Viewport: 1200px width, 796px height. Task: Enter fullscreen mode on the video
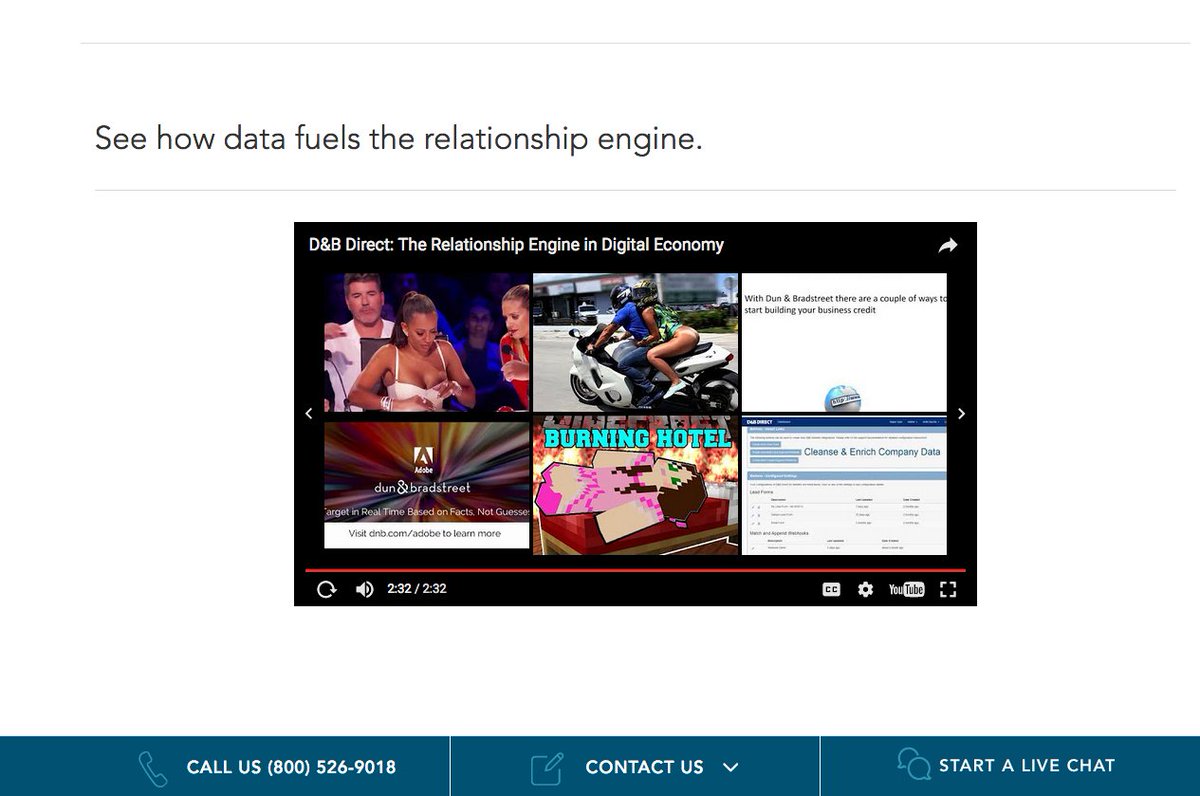coord(948,589)
